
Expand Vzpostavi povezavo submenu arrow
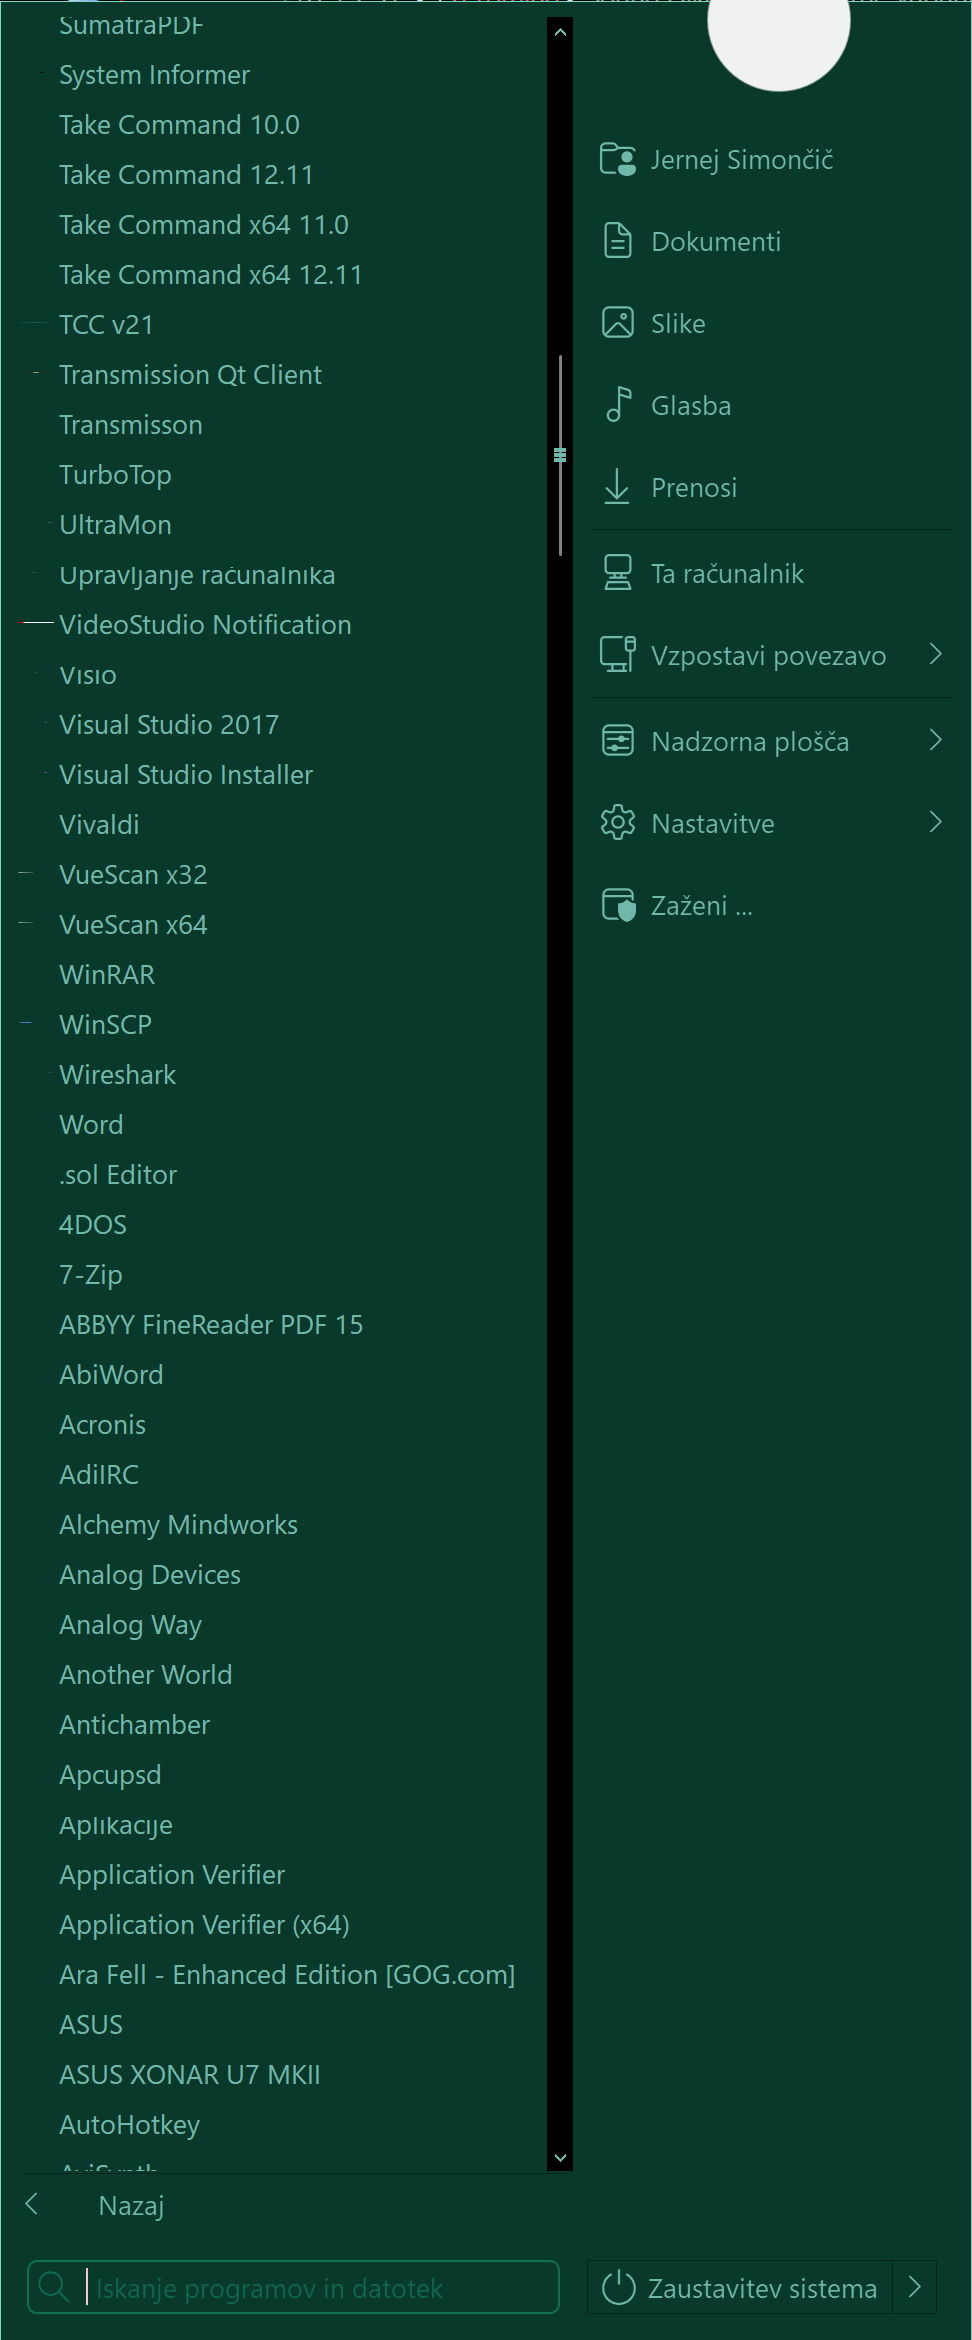[x=936, y=654]
